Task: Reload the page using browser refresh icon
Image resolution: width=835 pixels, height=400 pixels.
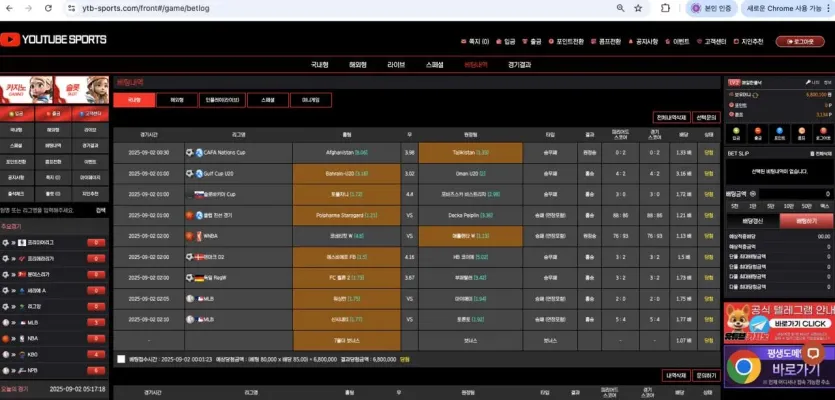Action: [48, 8]
